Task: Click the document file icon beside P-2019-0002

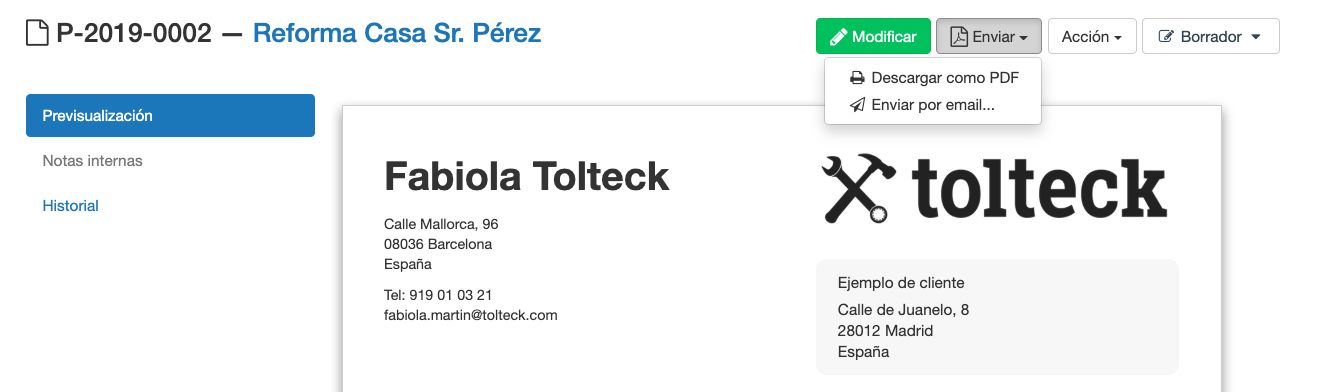Action: 36,34
